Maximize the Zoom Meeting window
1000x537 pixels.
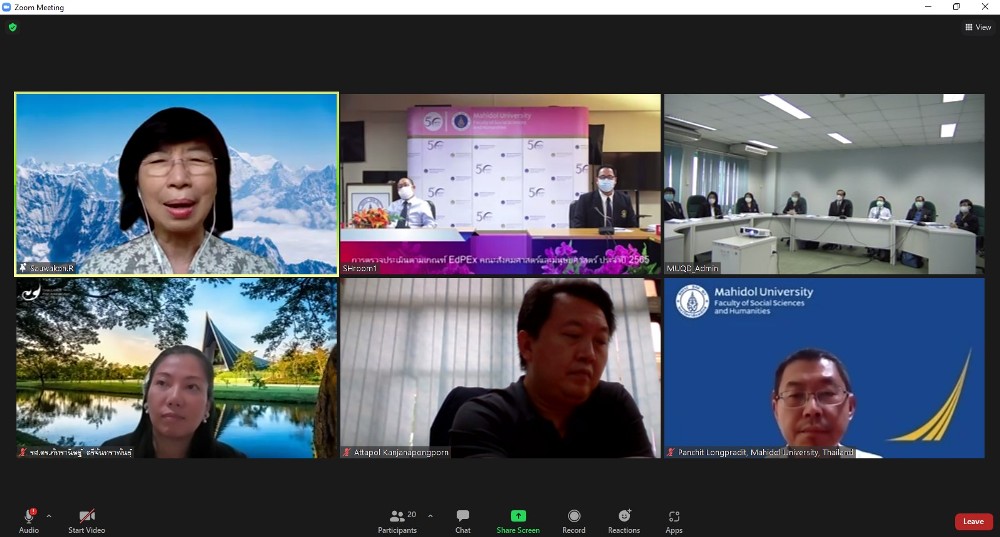click(x=956, y=7)
